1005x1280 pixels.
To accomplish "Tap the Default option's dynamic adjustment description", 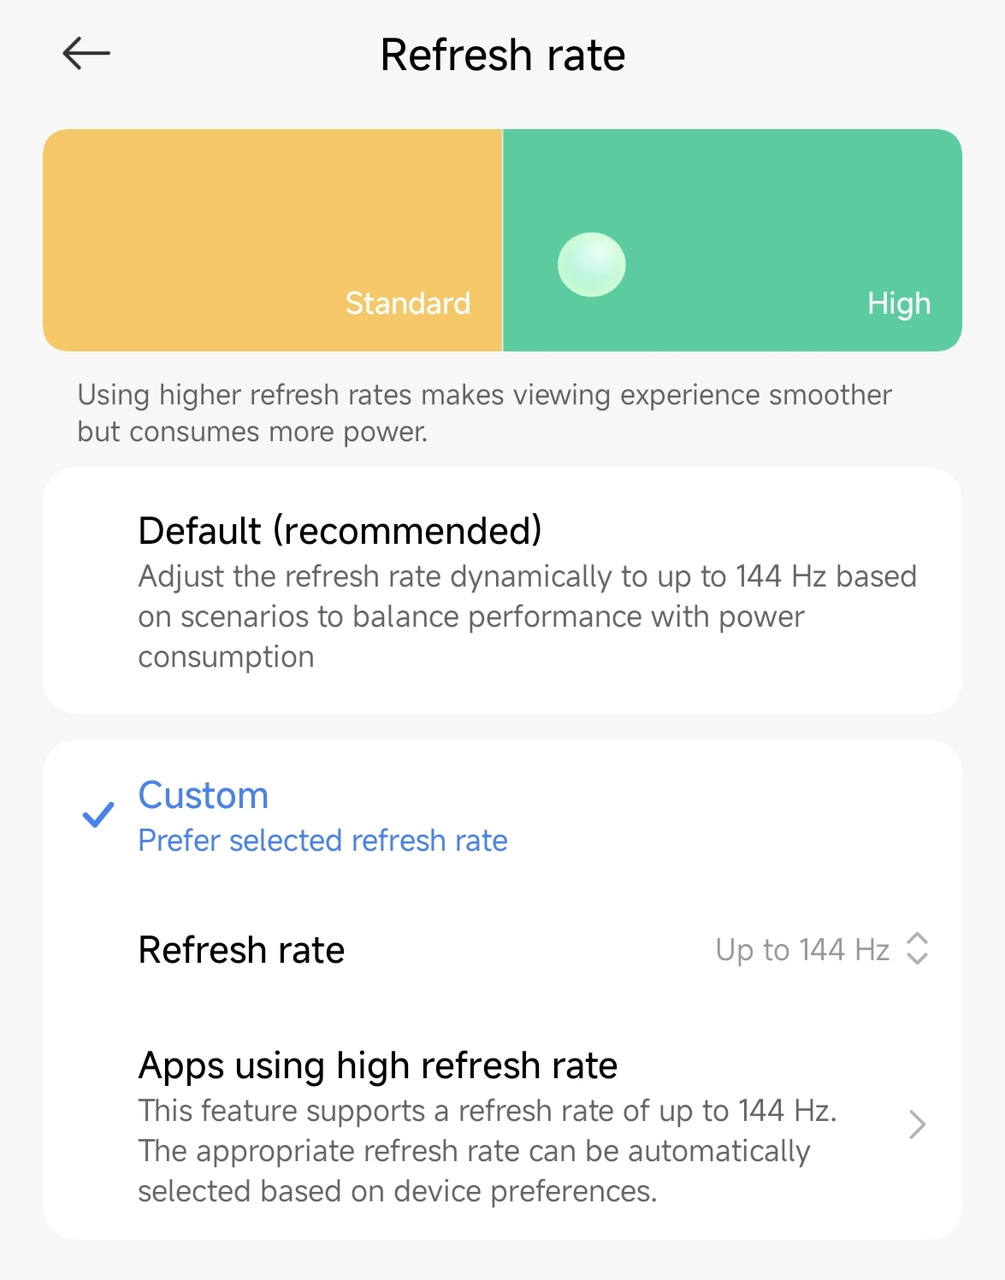I will (x=526, y=616).
